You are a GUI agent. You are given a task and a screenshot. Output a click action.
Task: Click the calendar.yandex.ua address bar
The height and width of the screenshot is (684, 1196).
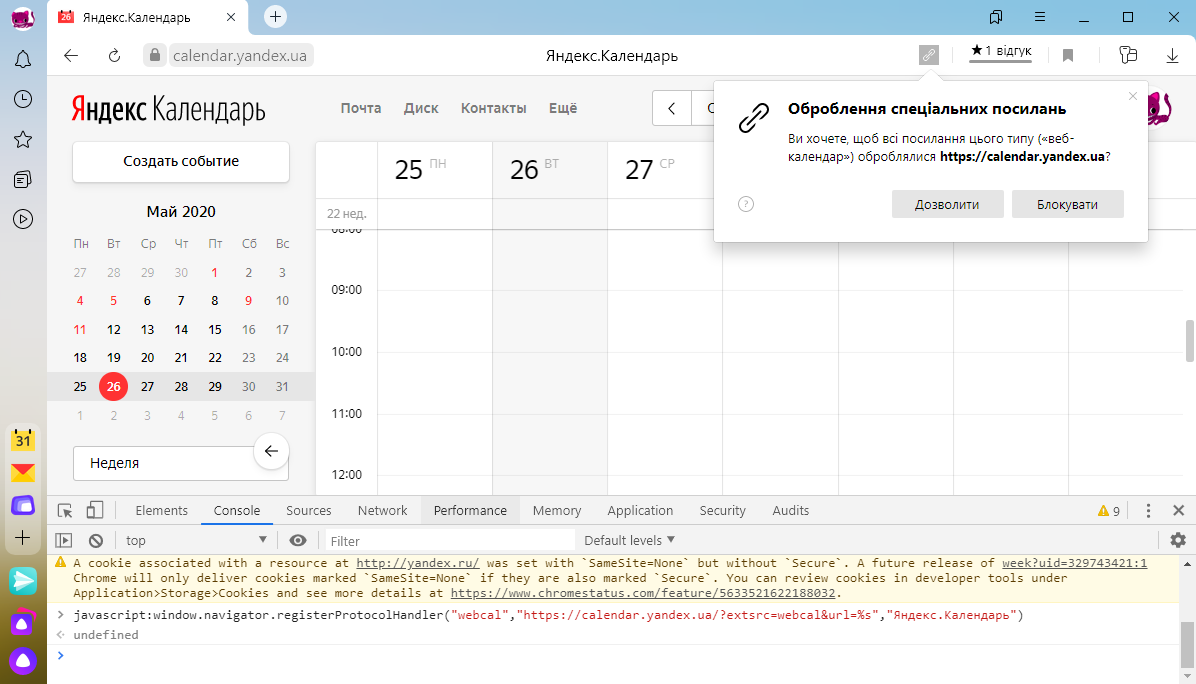point(240,56)
